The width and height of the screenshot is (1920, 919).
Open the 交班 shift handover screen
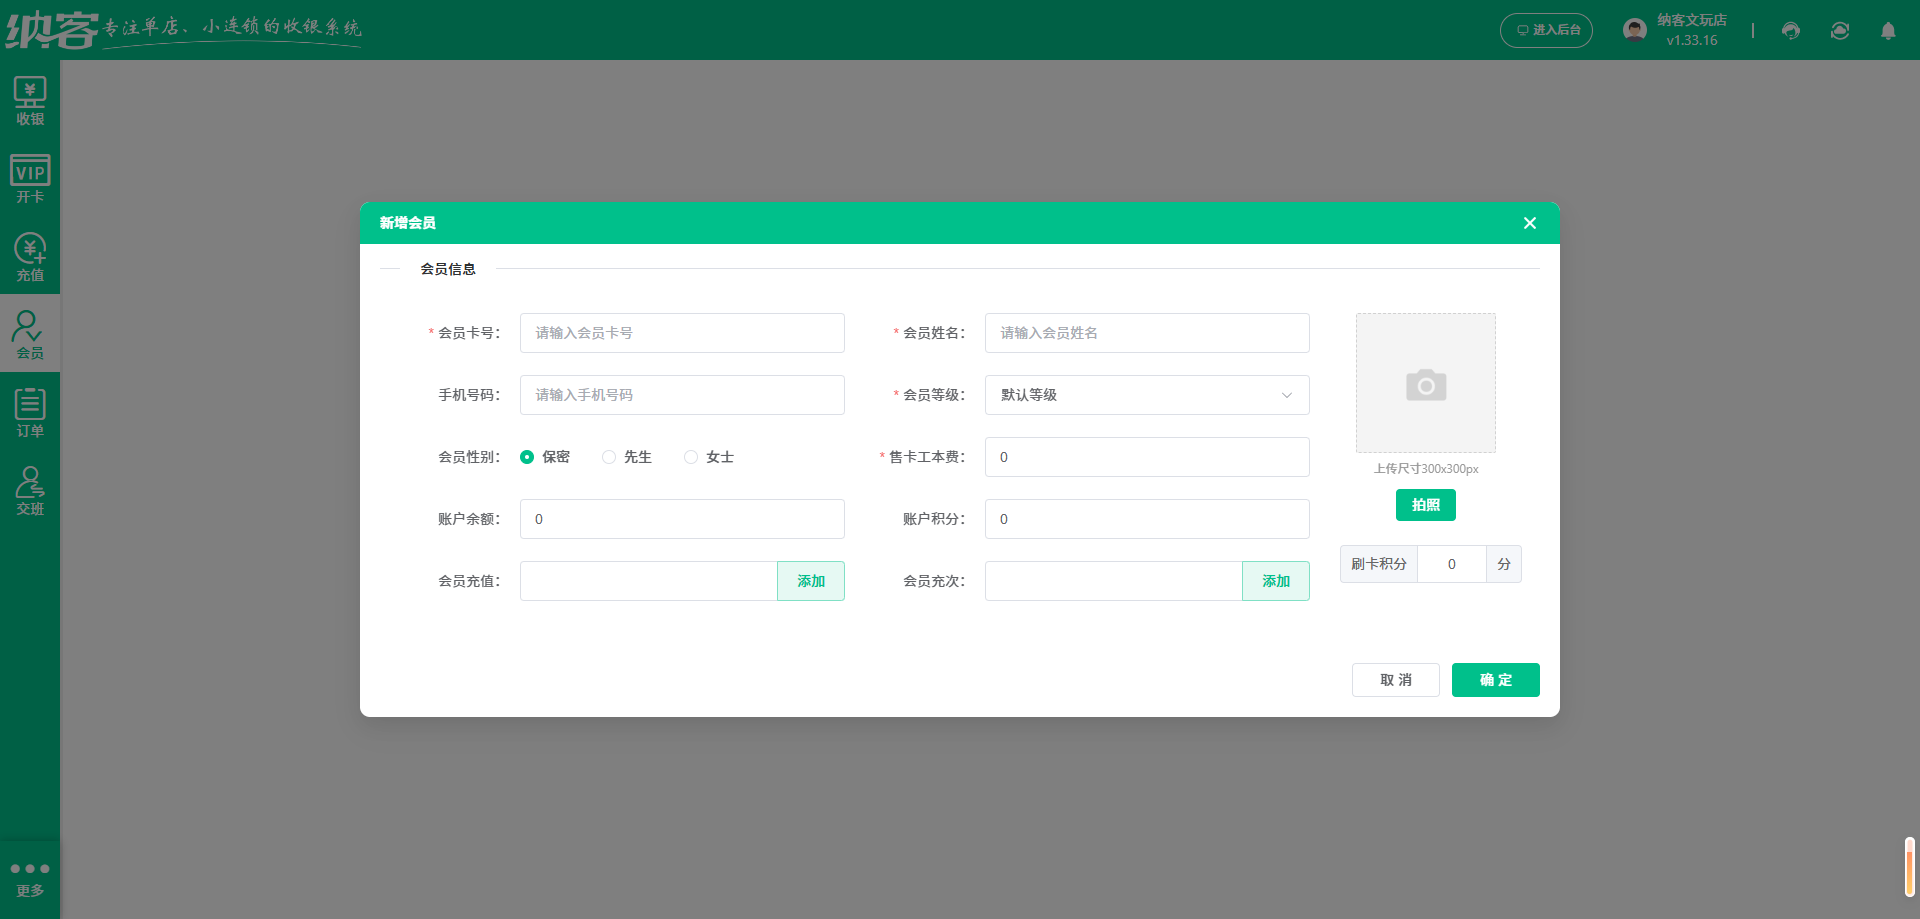click(30, 489)
